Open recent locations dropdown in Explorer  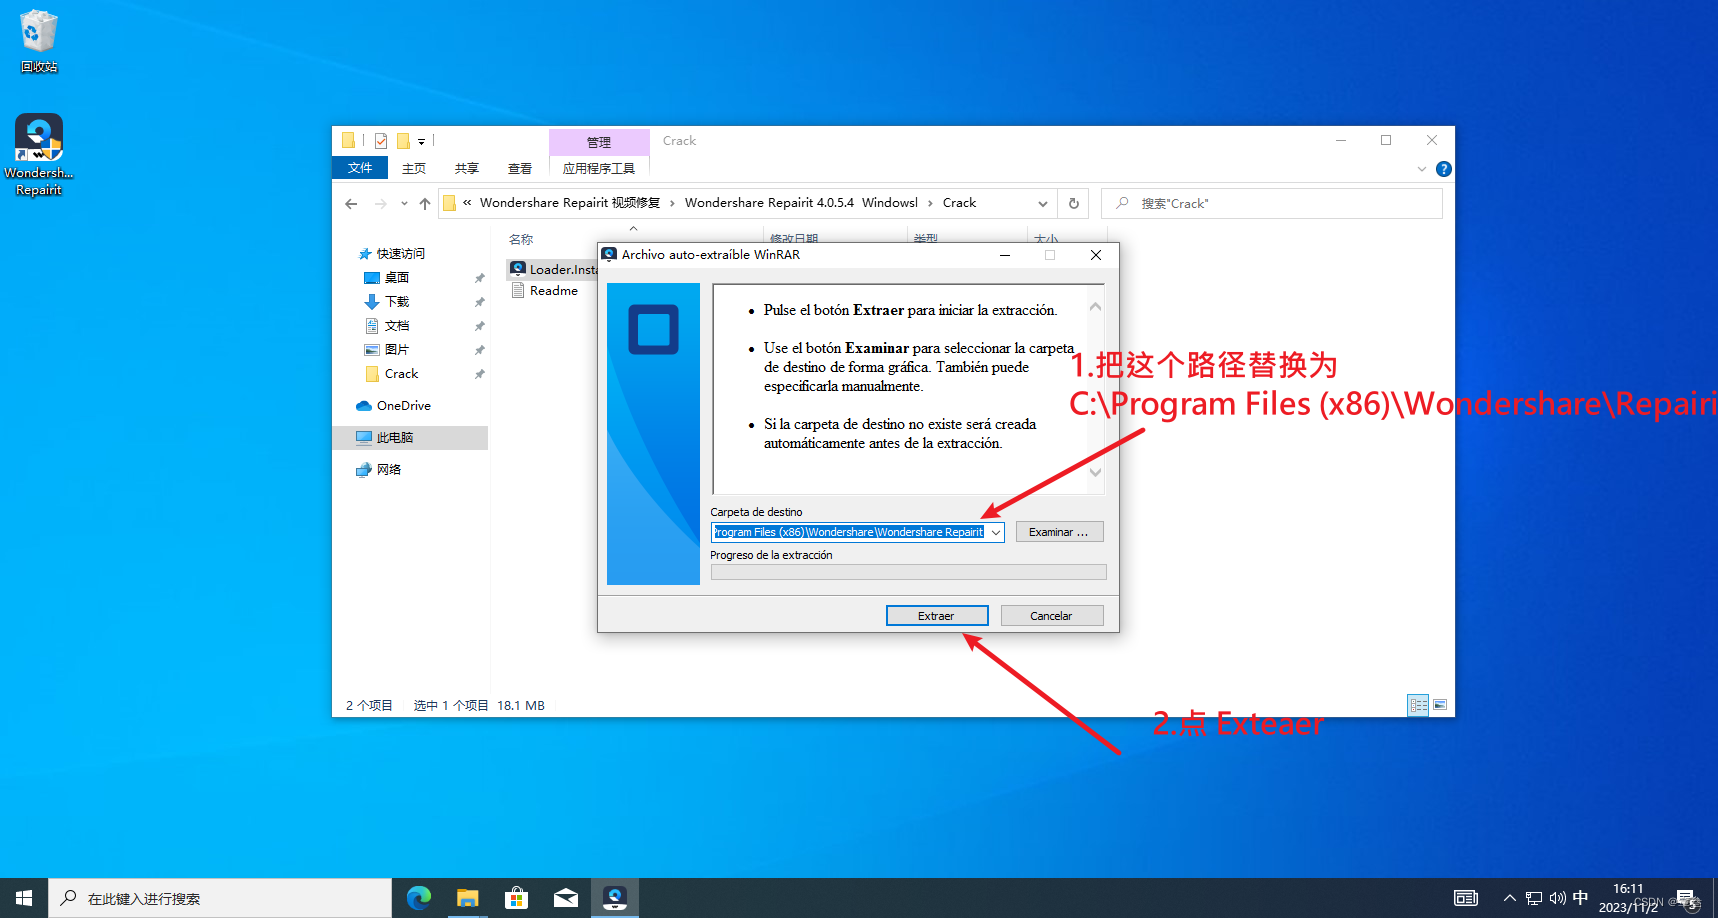click(x=404, y=203)
